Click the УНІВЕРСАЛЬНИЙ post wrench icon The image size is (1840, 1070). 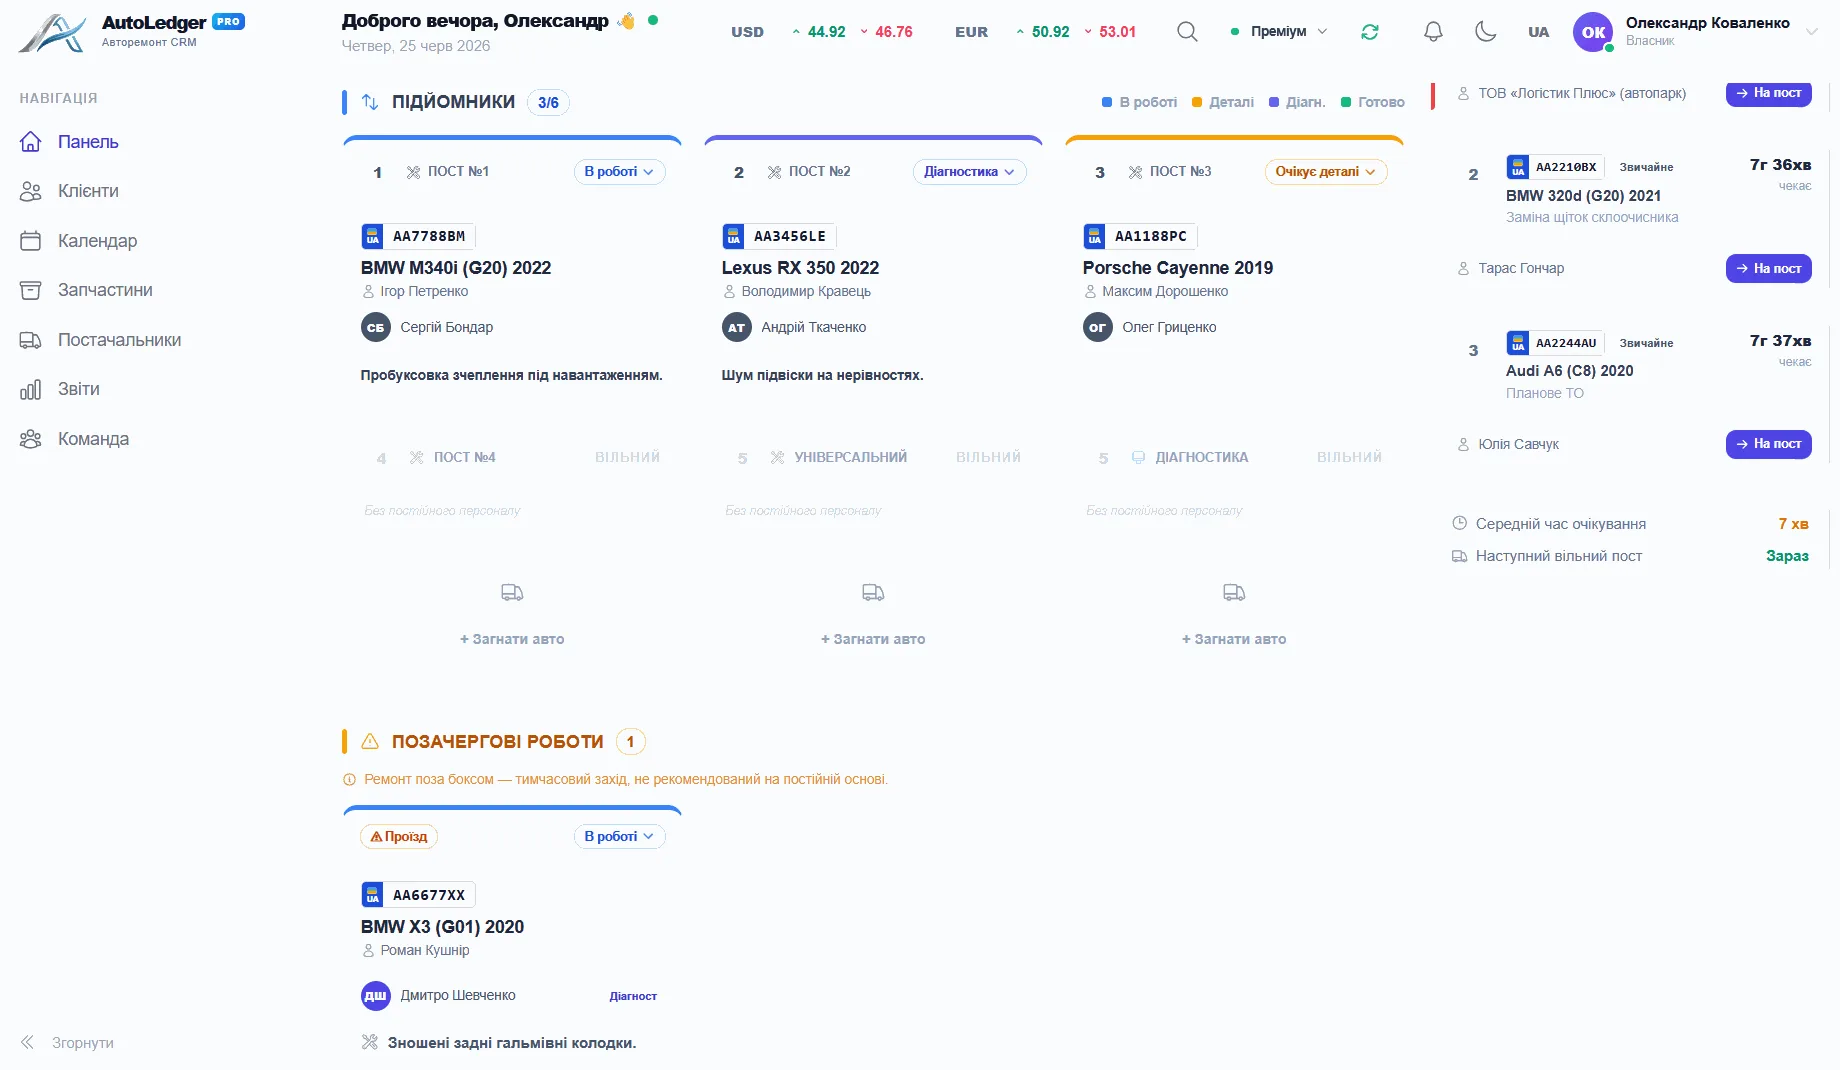point(777,457)
